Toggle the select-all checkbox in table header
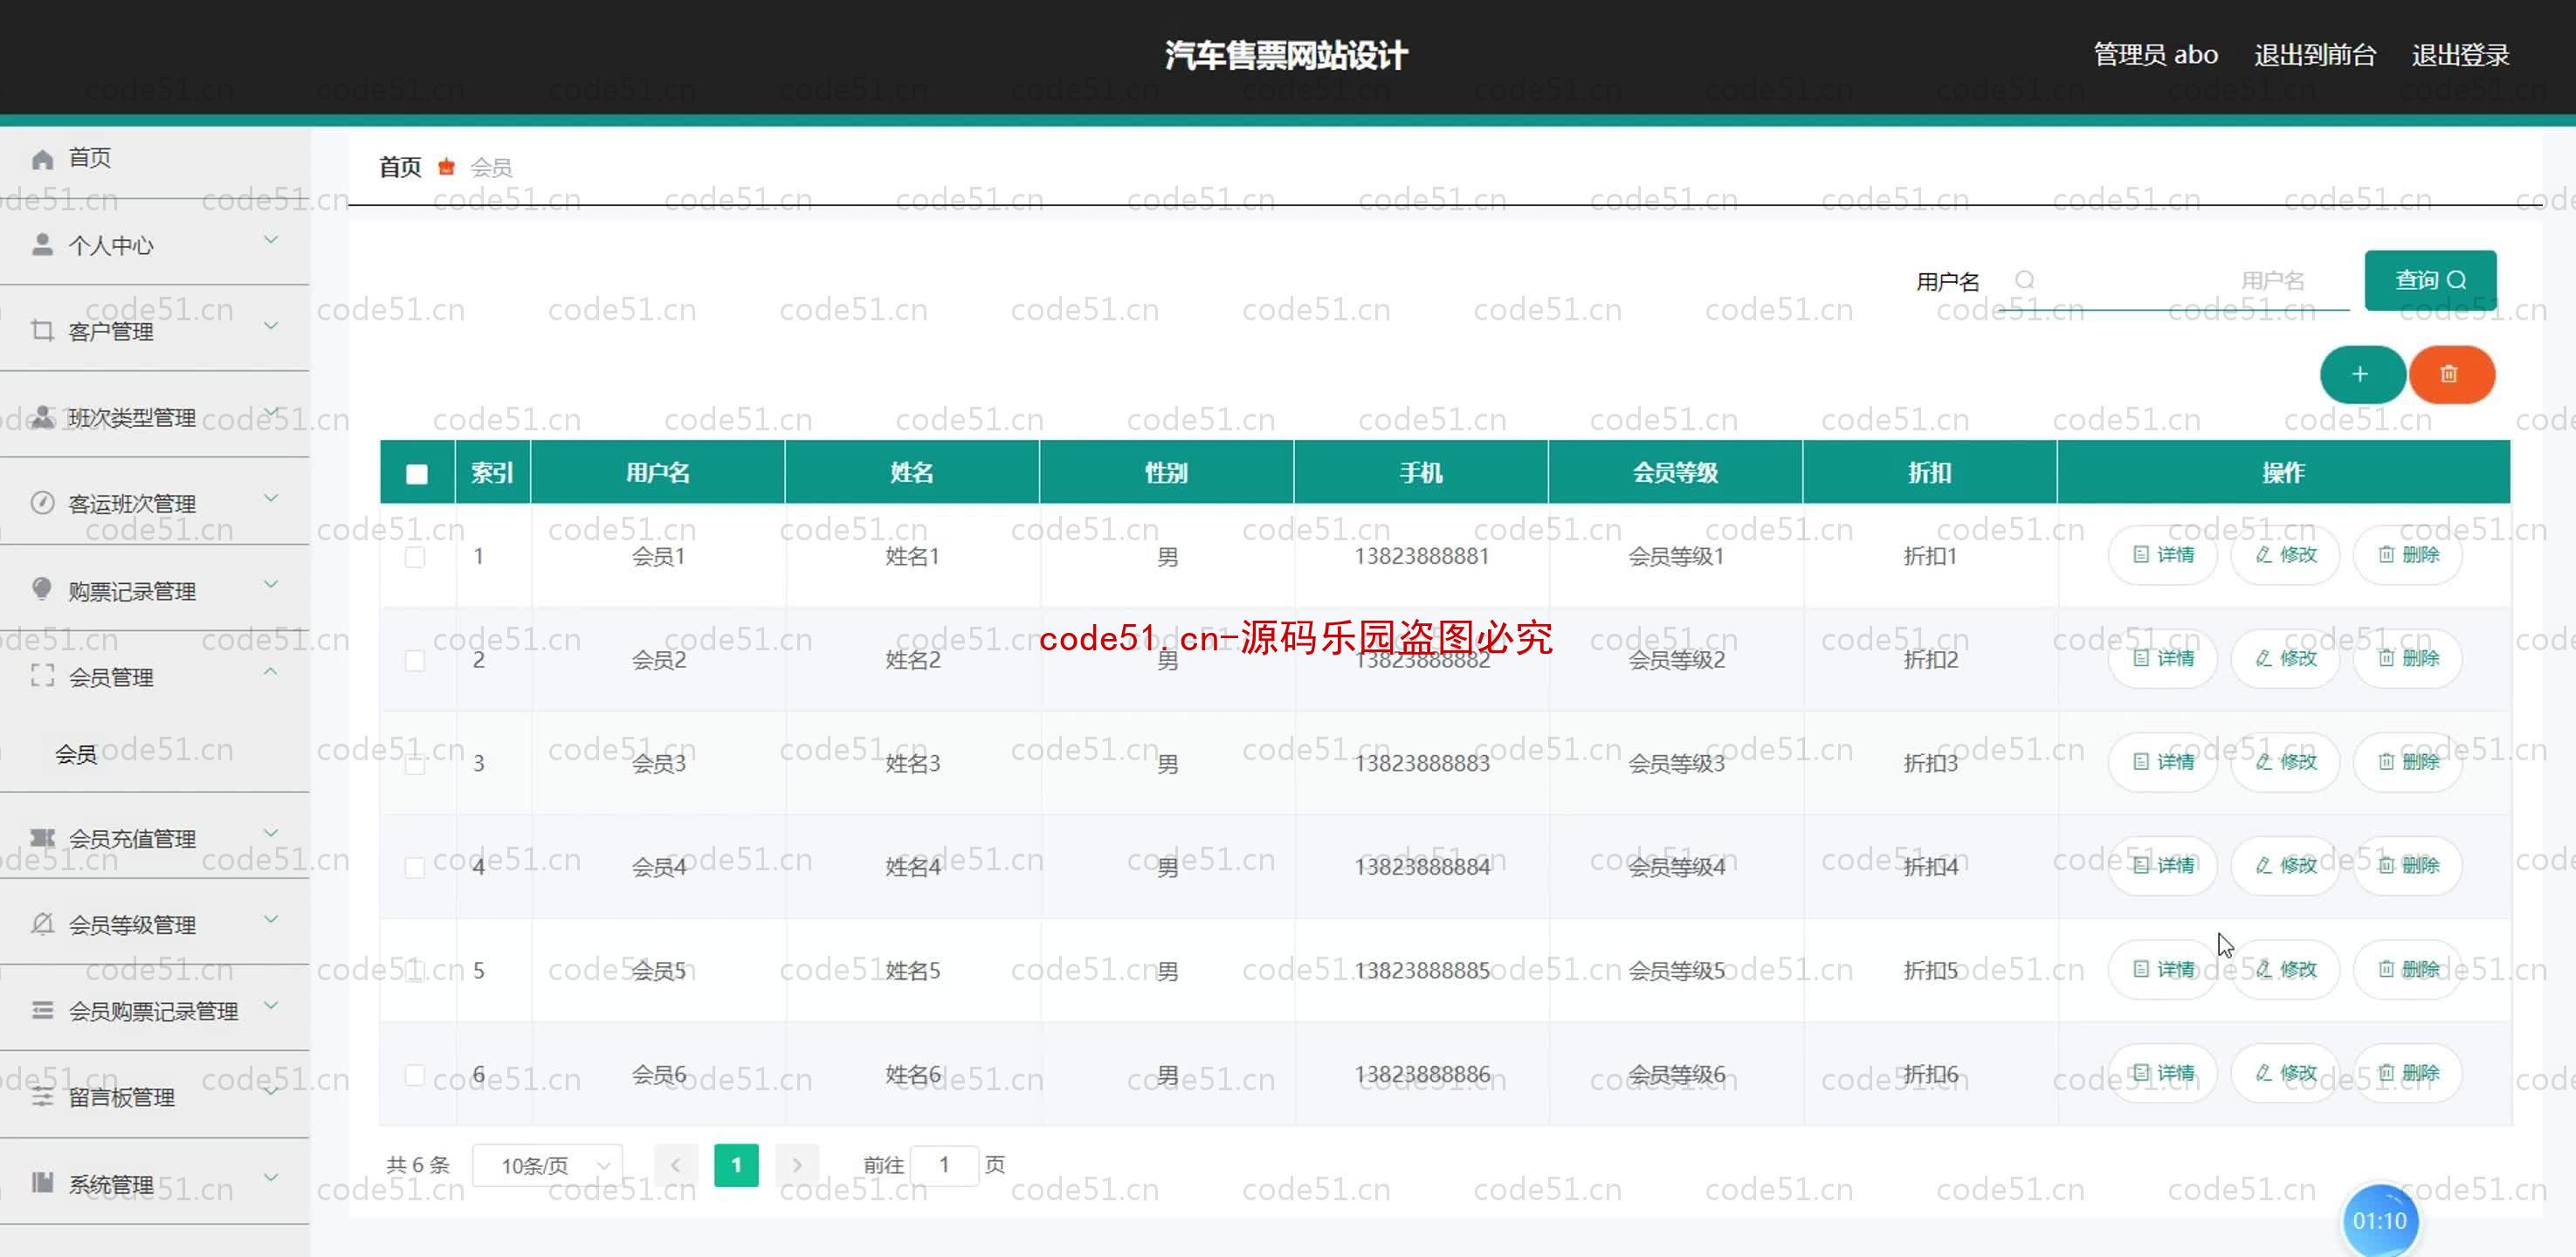2576x1257 pixels. 417,473
